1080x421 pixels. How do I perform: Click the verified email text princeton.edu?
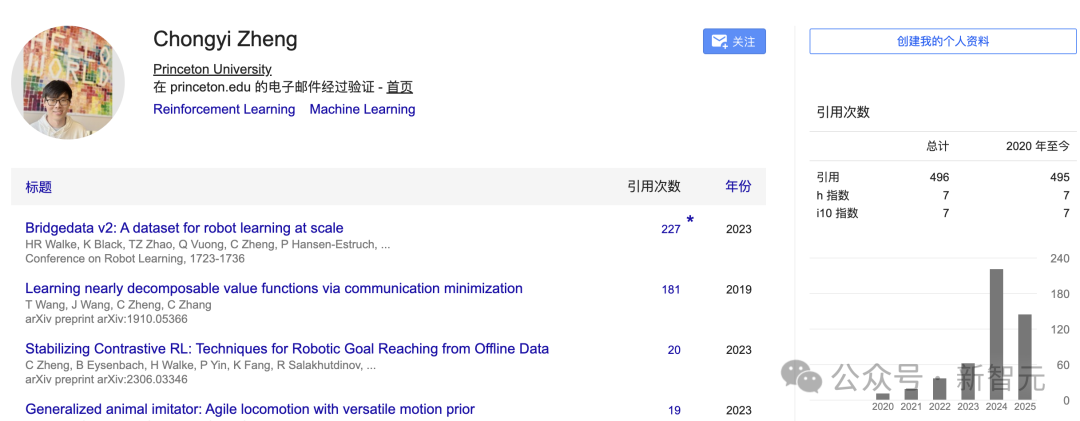pos(210,88)
